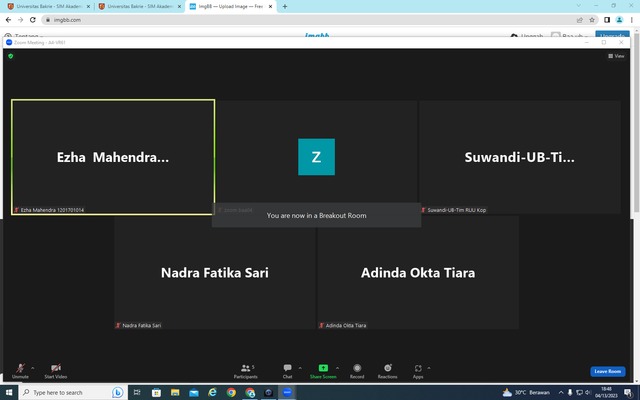Expand chat options arrow next to Chat

pyautogui.click(x=300, y=368)
